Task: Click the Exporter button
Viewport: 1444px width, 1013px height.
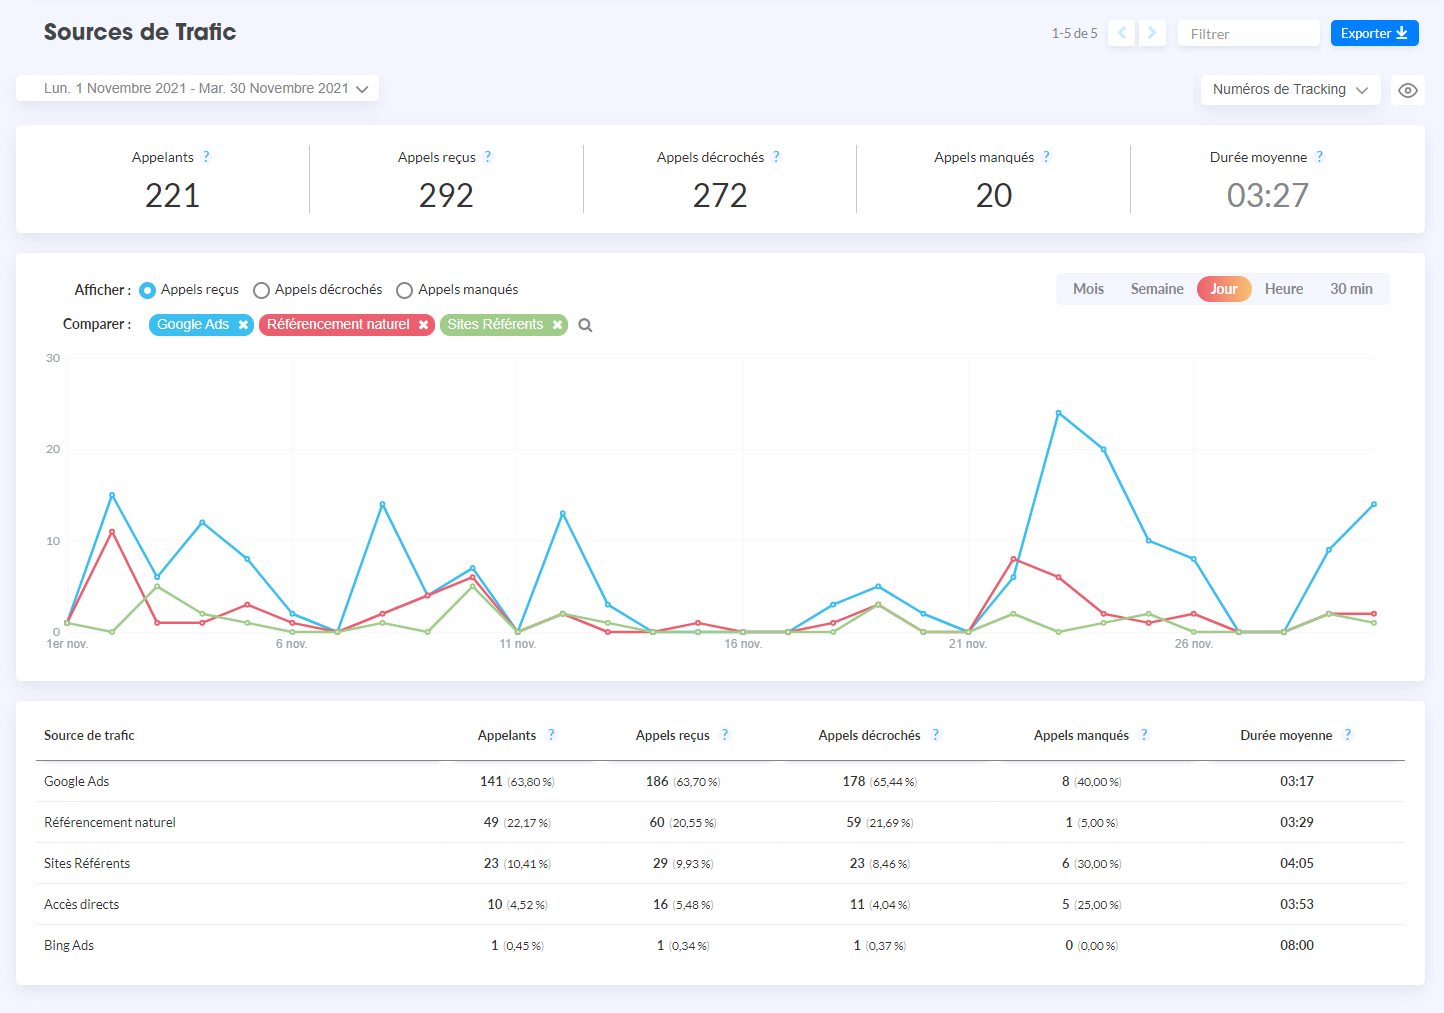Action: click(1373, 33)
